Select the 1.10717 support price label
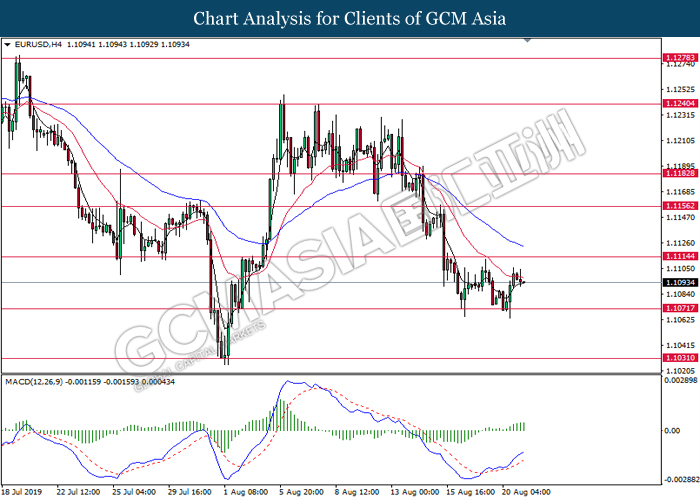700x500 pixels. point(680,308)
